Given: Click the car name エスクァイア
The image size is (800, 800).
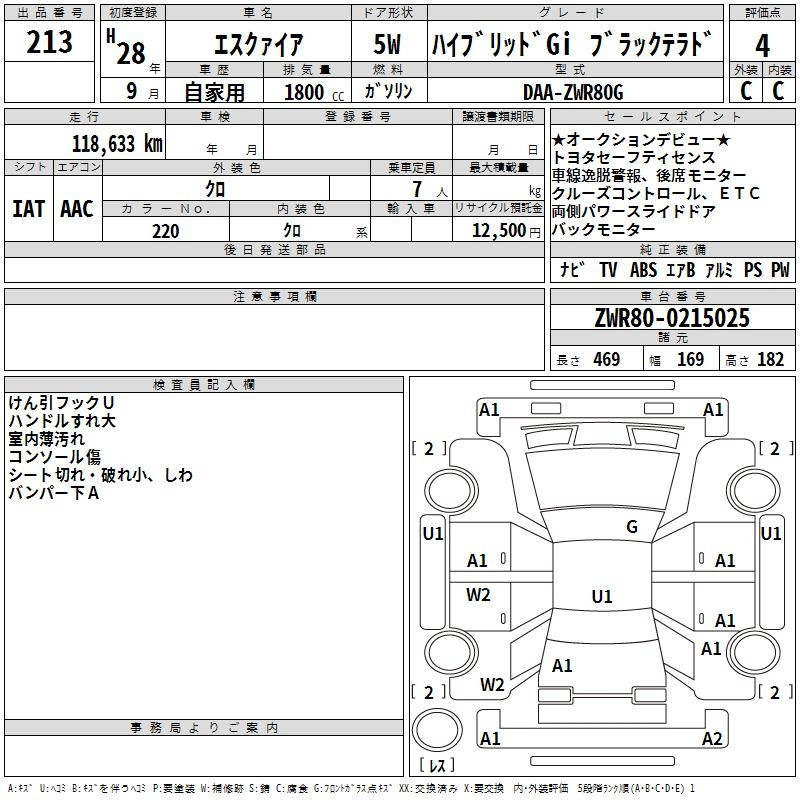Looking at the screenshot, I should point(258,44).
